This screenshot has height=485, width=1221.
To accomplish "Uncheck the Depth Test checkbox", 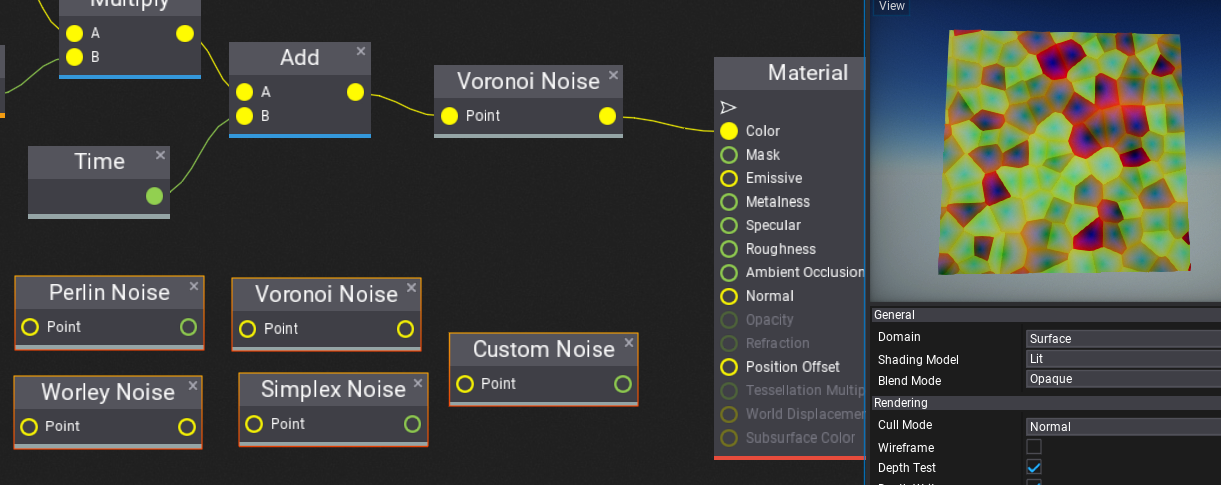I will (1034, 467).
